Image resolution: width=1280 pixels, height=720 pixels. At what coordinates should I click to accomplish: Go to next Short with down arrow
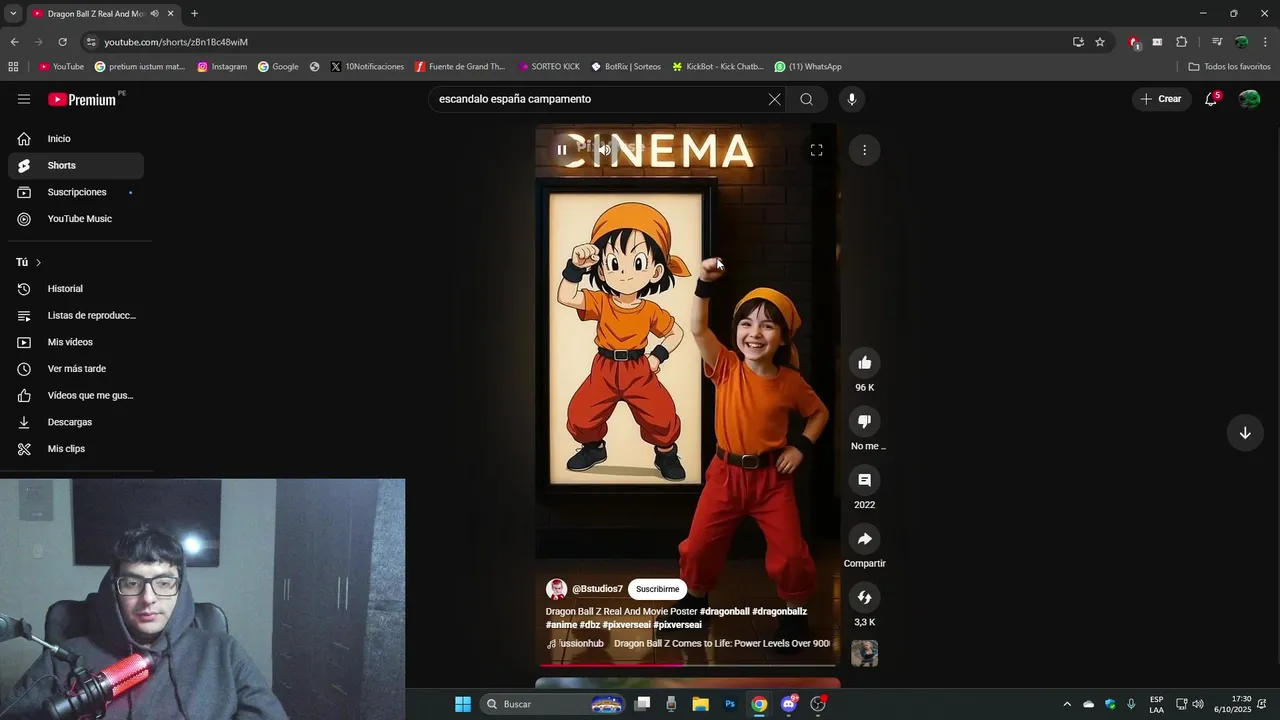click(1245, 433)
